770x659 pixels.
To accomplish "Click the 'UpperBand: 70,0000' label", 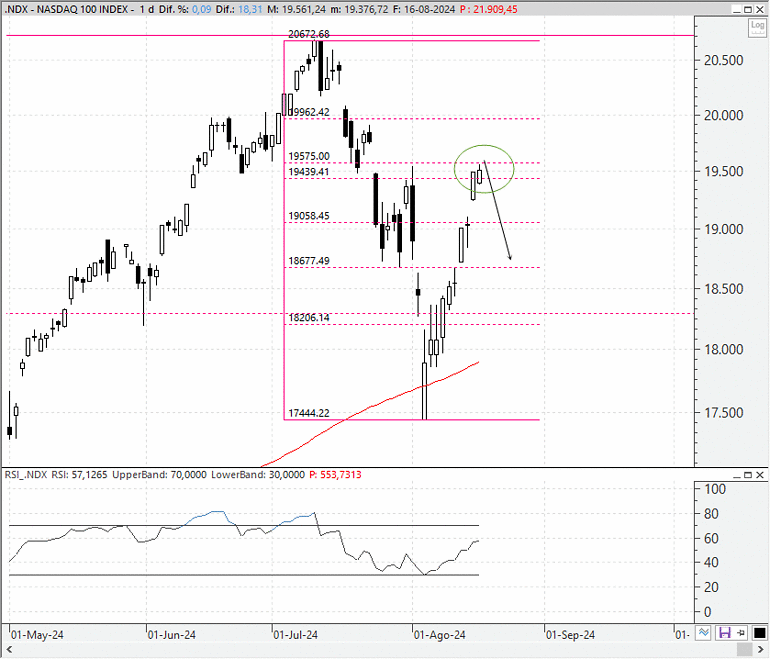I will [x=160, y=475].
